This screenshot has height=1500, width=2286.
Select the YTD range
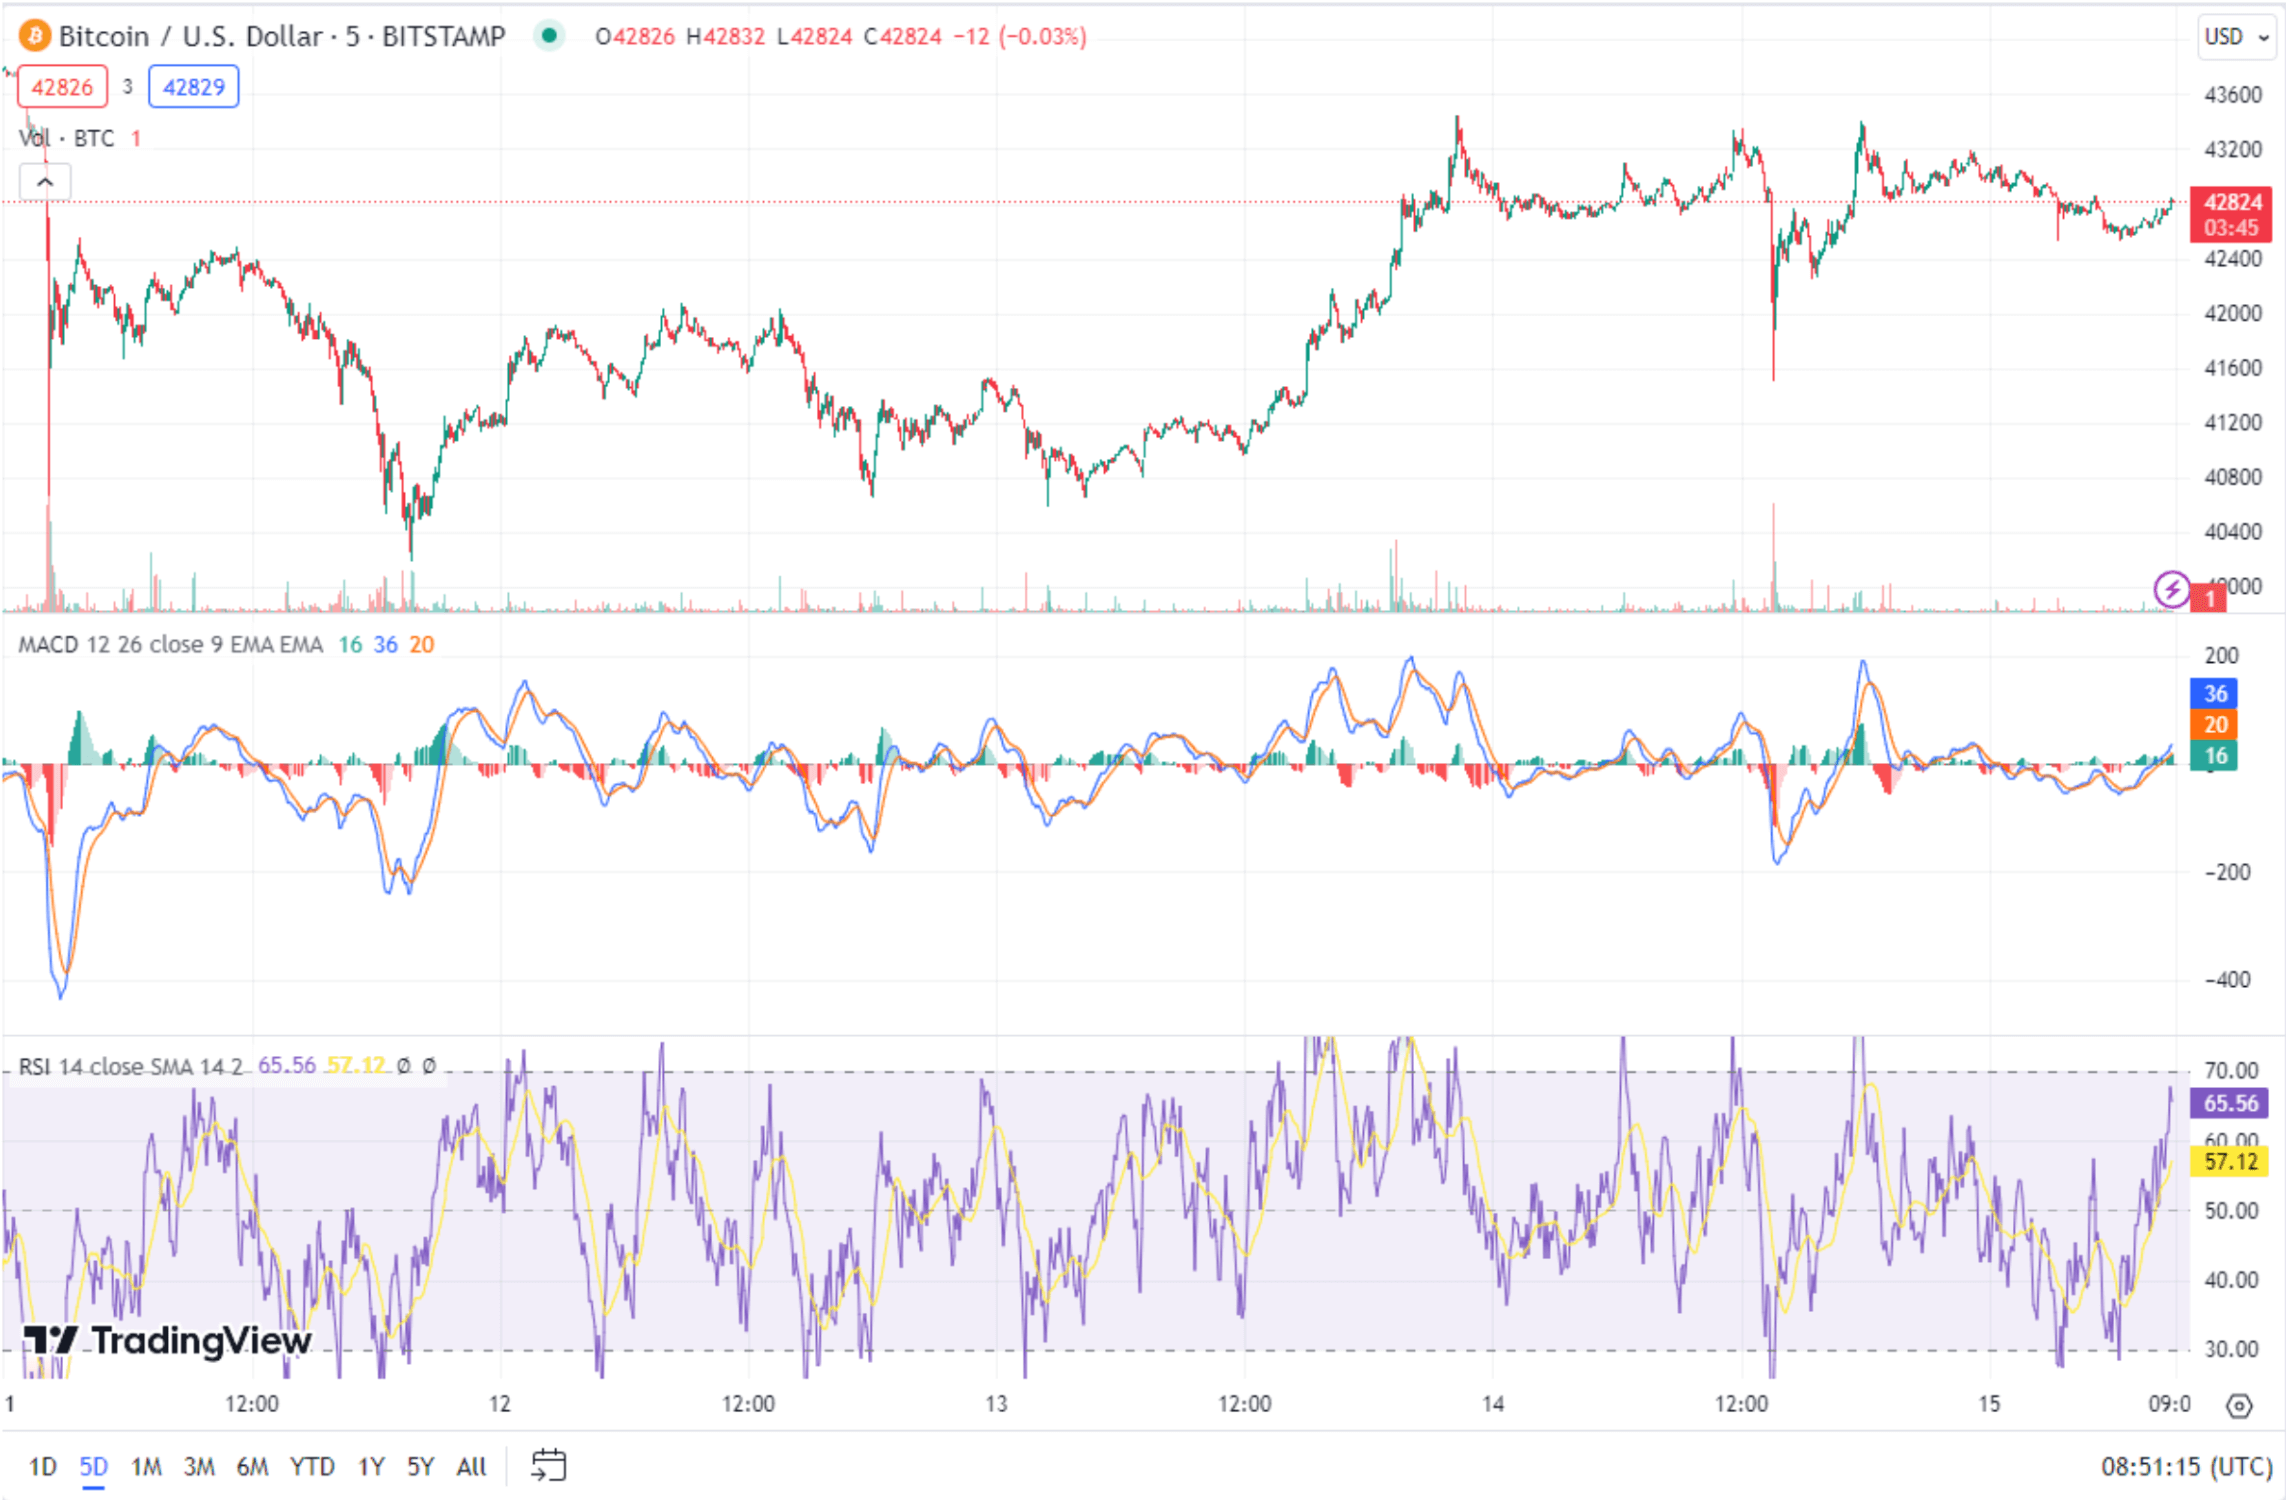(313, 1465)
